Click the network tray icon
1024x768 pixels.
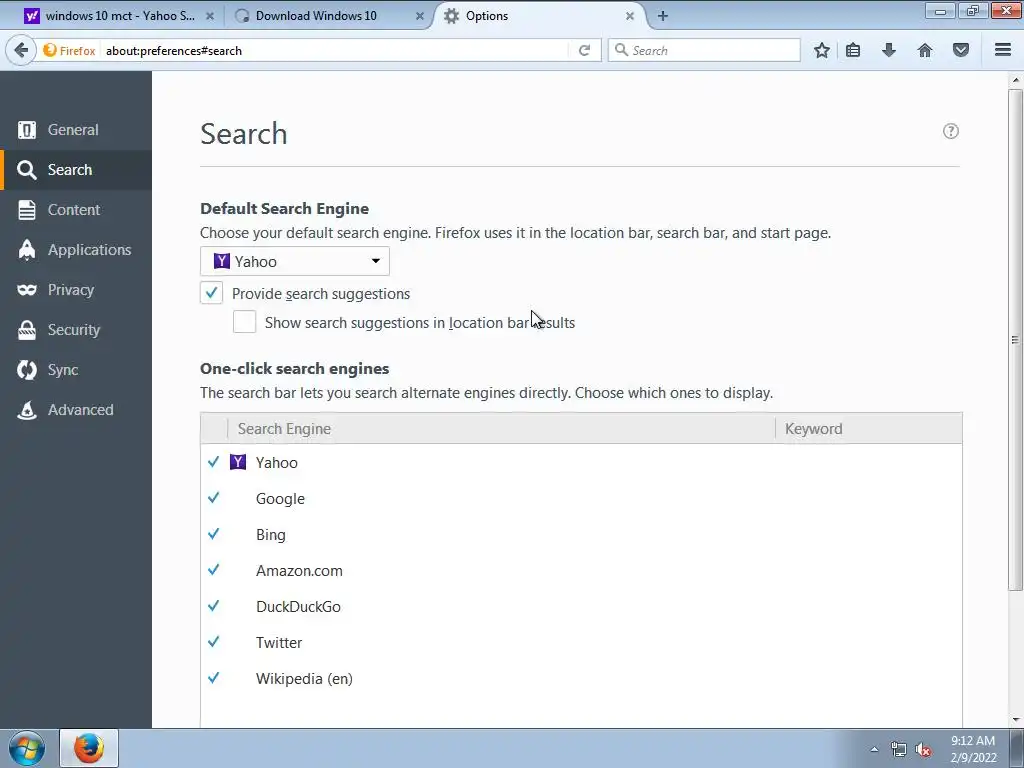899,749
